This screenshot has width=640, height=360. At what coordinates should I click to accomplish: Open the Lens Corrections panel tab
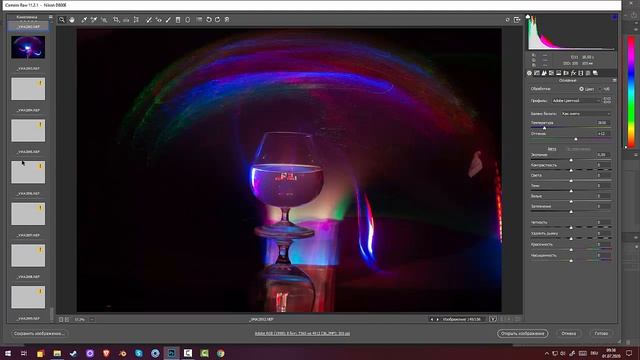coord(566,73)
